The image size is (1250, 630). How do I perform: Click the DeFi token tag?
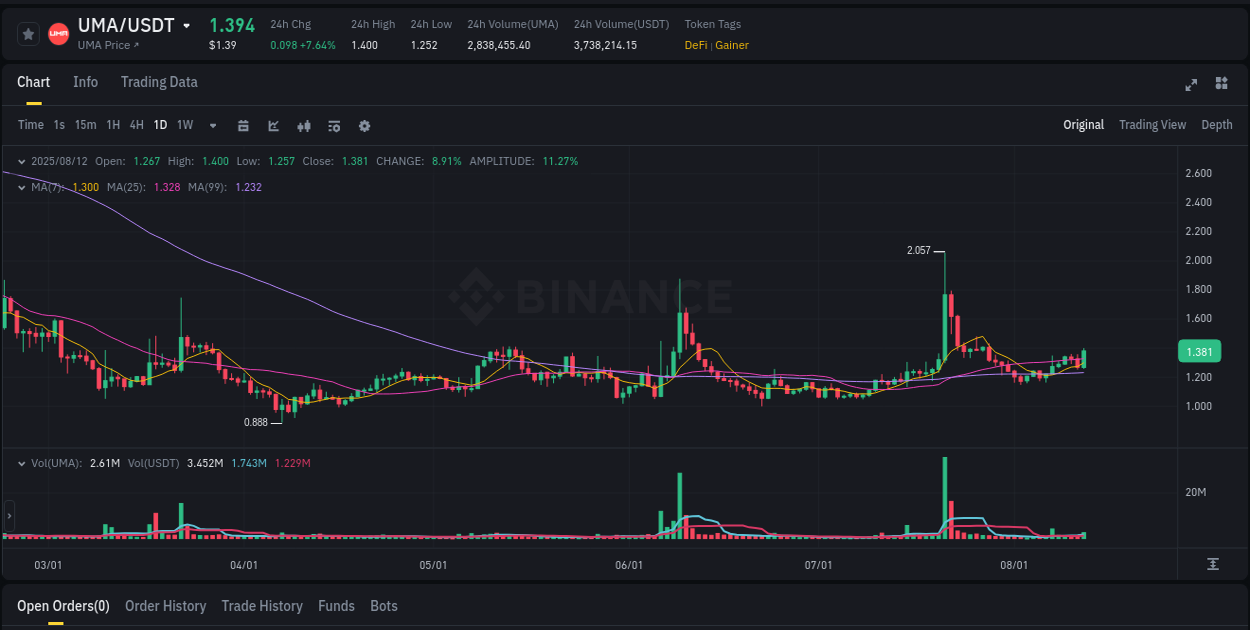[697, 45]
